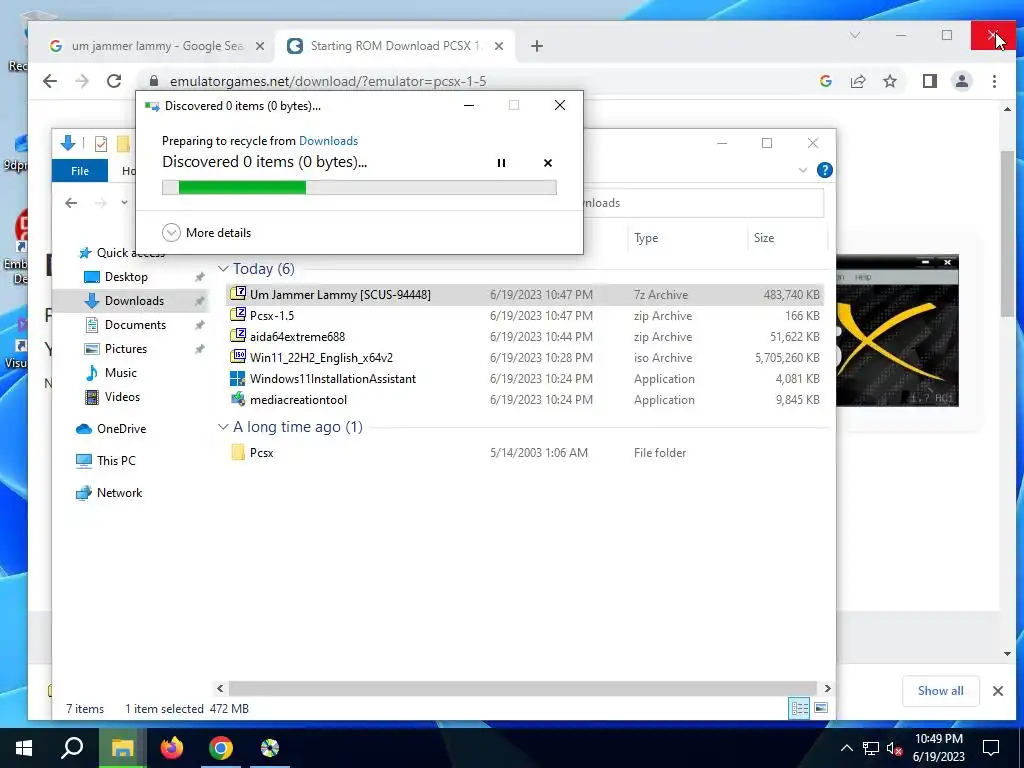Select the Windows11InstallationAssistant application
Image resolution: width=1024 pixels, height=768 pixels.
coord(525,379)
